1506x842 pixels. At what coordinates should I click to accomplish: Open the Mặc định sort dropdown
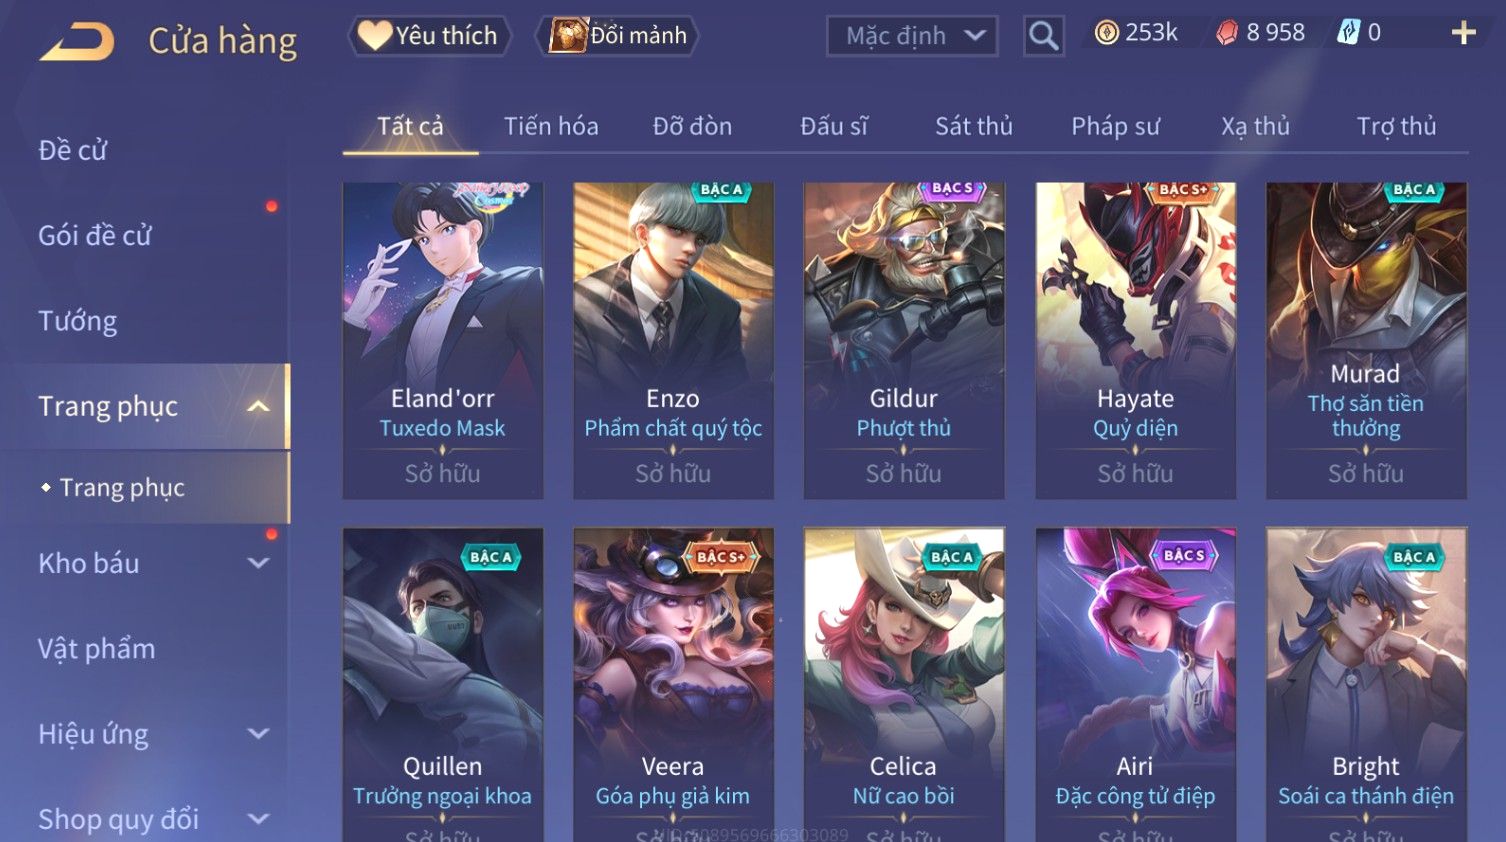[912, 36]
